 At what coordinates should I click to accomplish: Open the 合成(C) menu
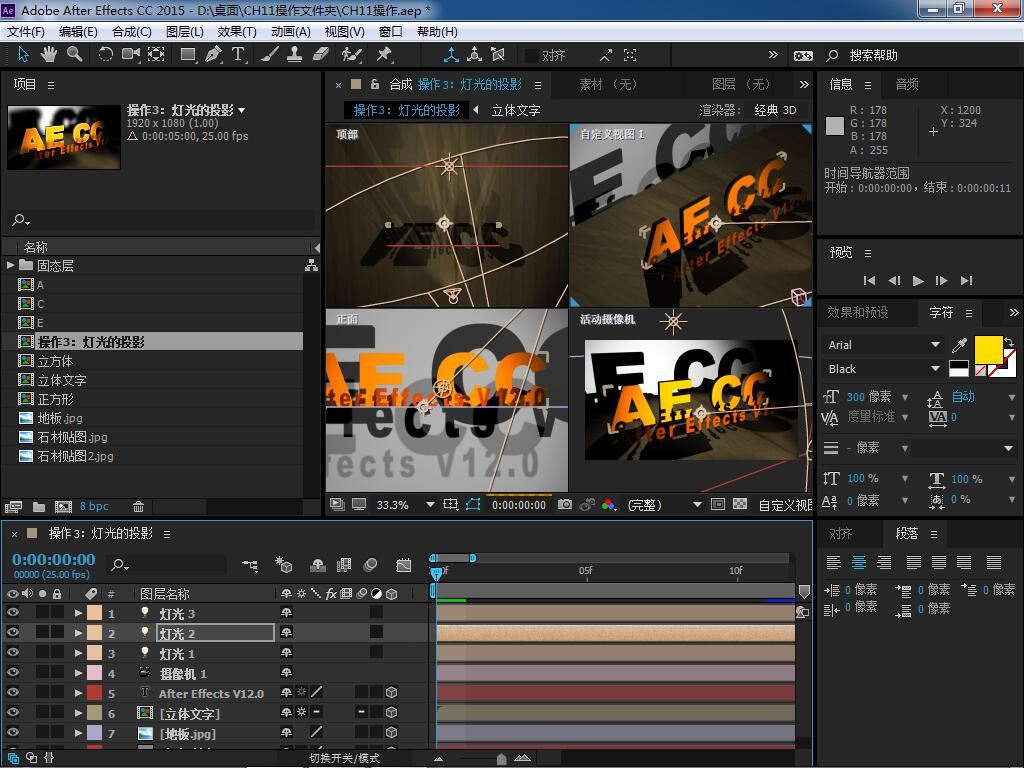pos(132,31)
